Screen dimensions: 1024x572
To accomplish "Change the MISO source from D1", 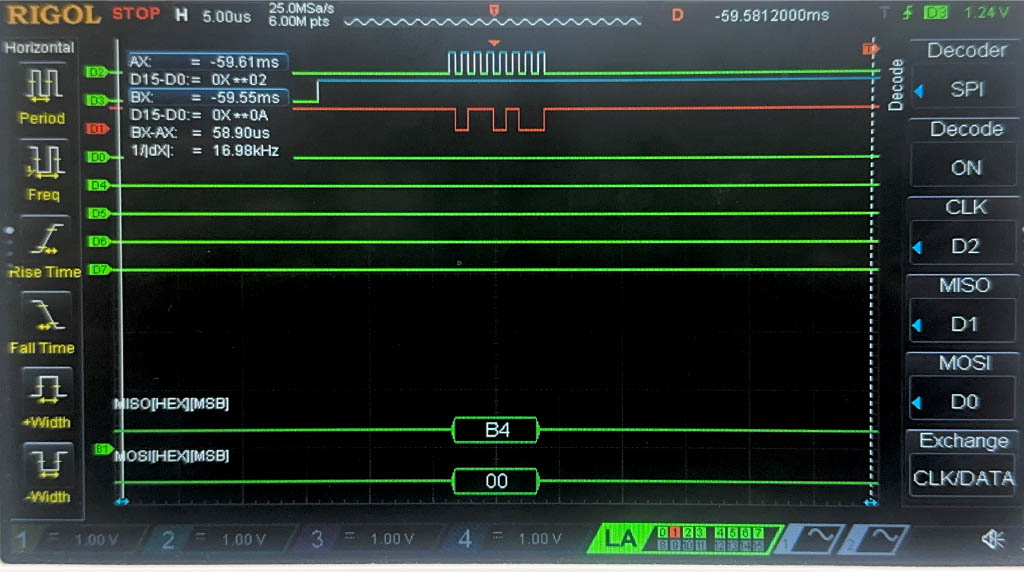I will point(965,324).
